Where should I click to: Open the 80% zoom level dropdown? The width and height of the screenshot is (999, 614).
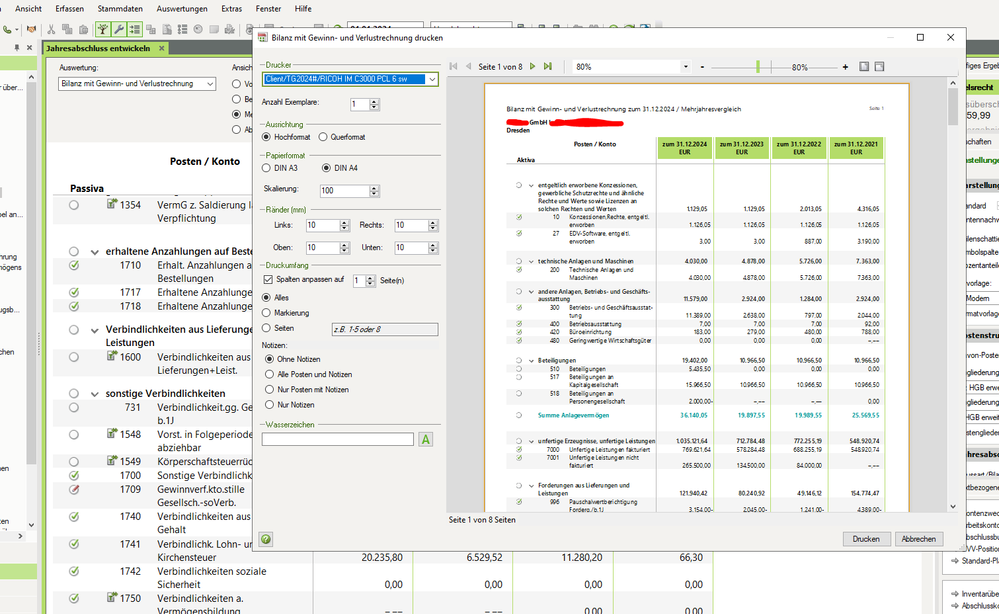[x=686, y=67]
